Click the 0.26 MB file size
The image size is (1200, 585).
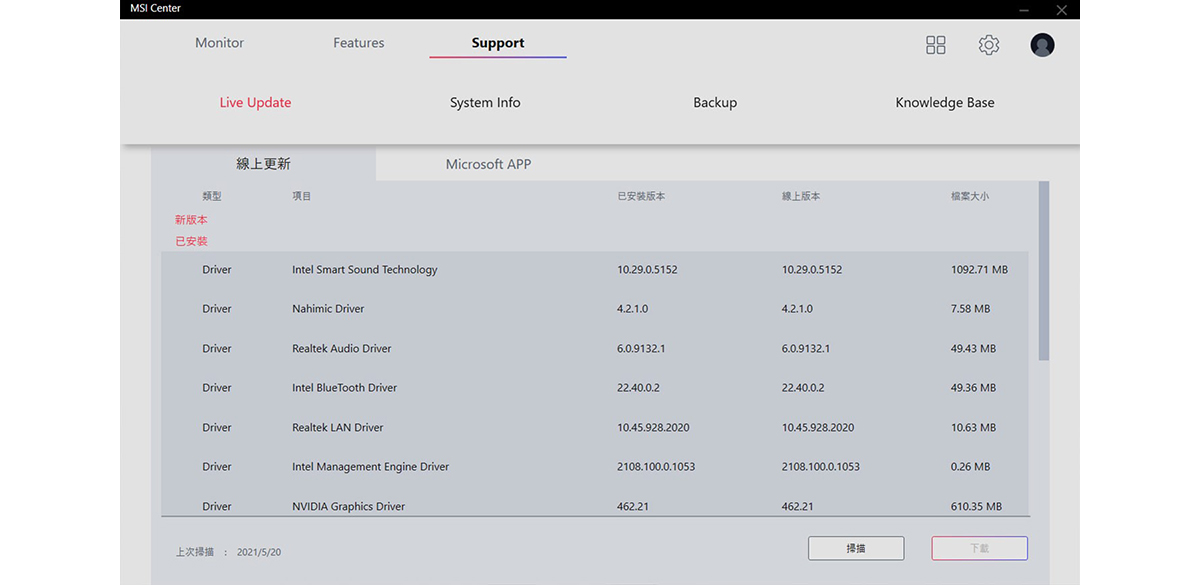970,467
